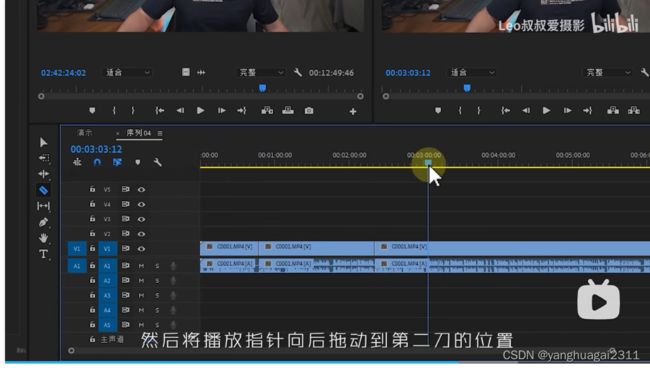Mark In in Source monitor
This screenshot has width=650, height=368.
click(114, 111)
